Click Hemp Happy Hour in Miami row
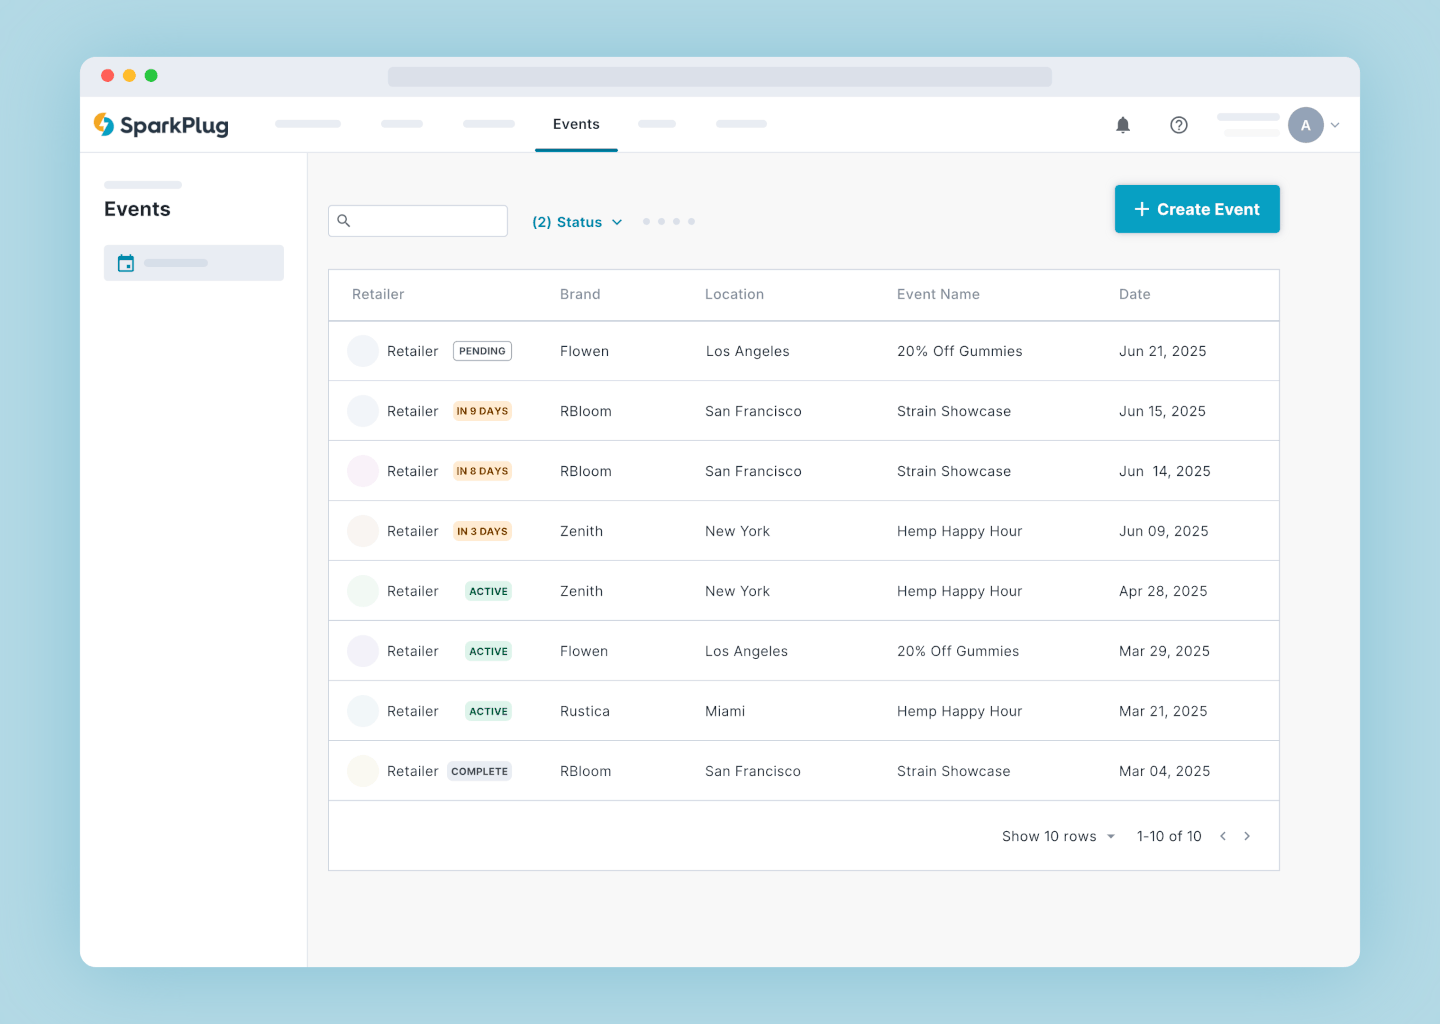 pyautogui.click(x=959, y=711)
